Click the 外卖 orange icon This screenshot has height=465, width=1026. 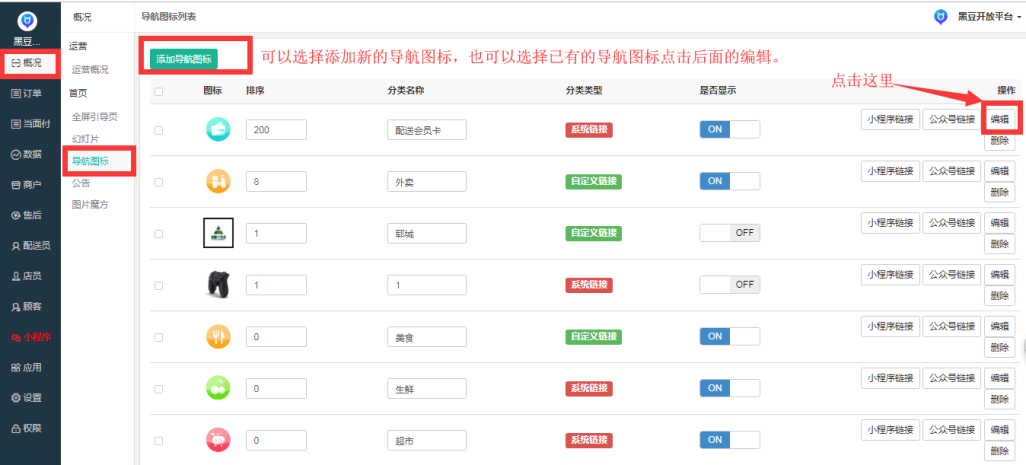click(218, 181)
